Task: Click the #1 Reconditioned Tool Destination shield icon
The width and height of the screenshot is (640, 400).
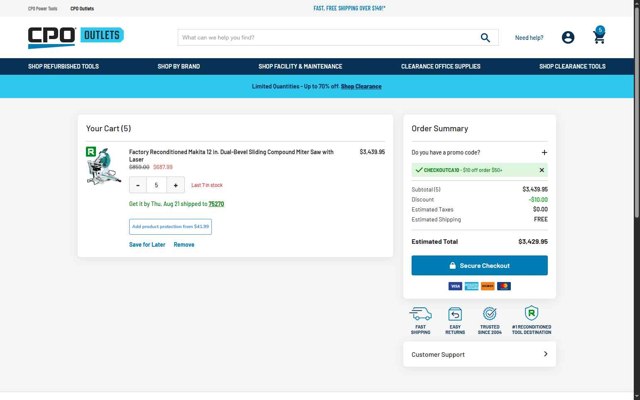Action: 531,313
